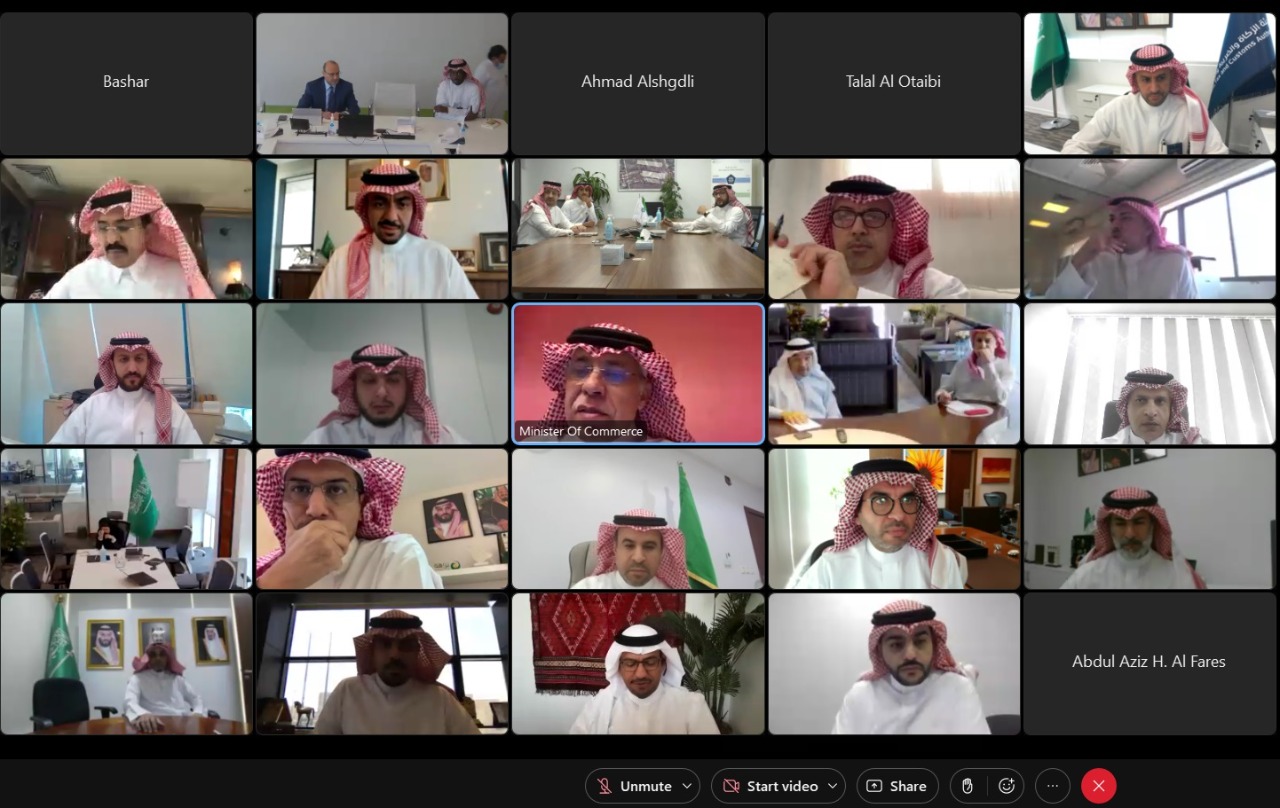Open the smiley reactions icon
Viewport: 1280px width, 808px height.
[1006, 786]
